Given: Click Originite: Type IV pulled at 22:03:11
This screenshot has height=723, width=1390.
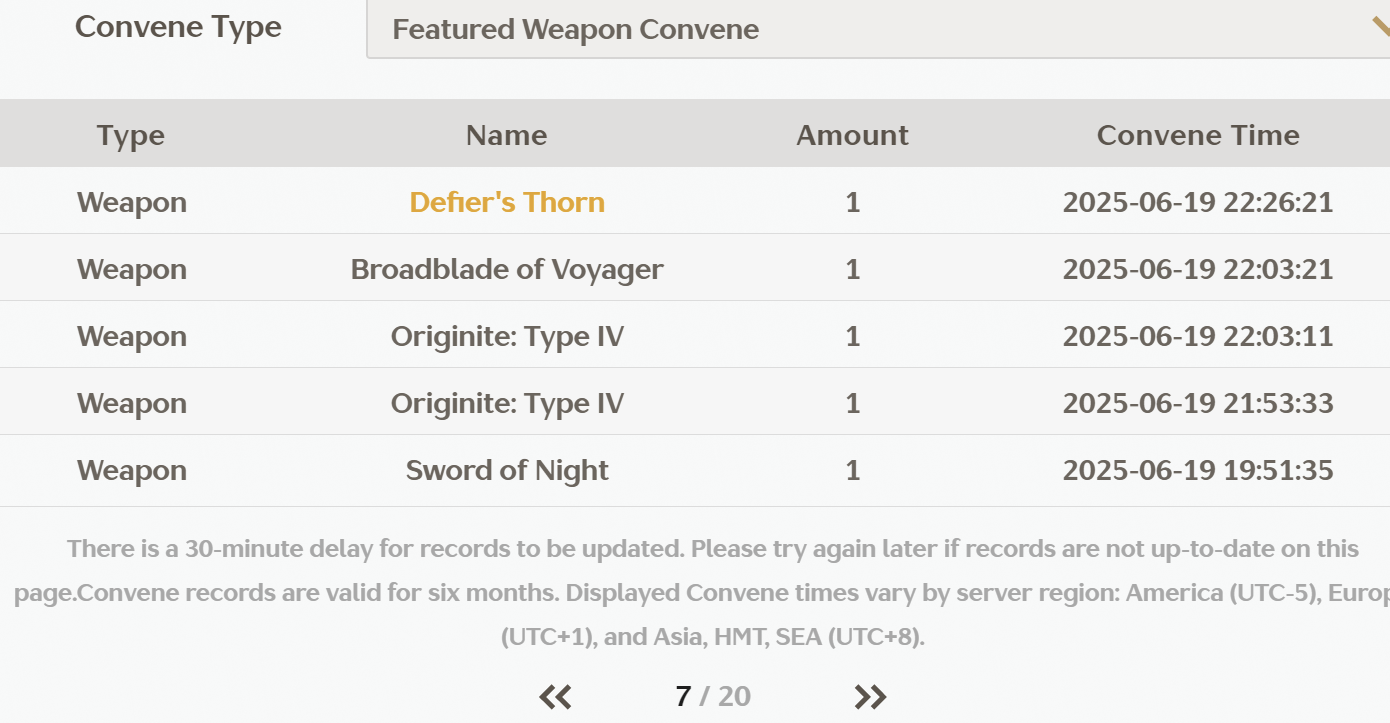Looking at the screenshot, I should pyautogui.click(x=507, y=336).
